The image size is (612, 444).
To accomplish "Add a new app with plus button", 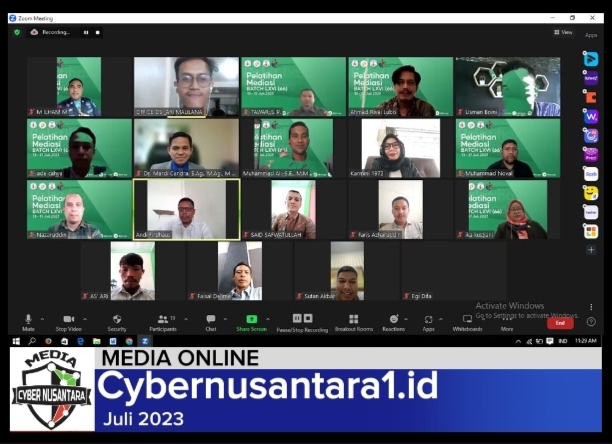I will click(591, 250).
